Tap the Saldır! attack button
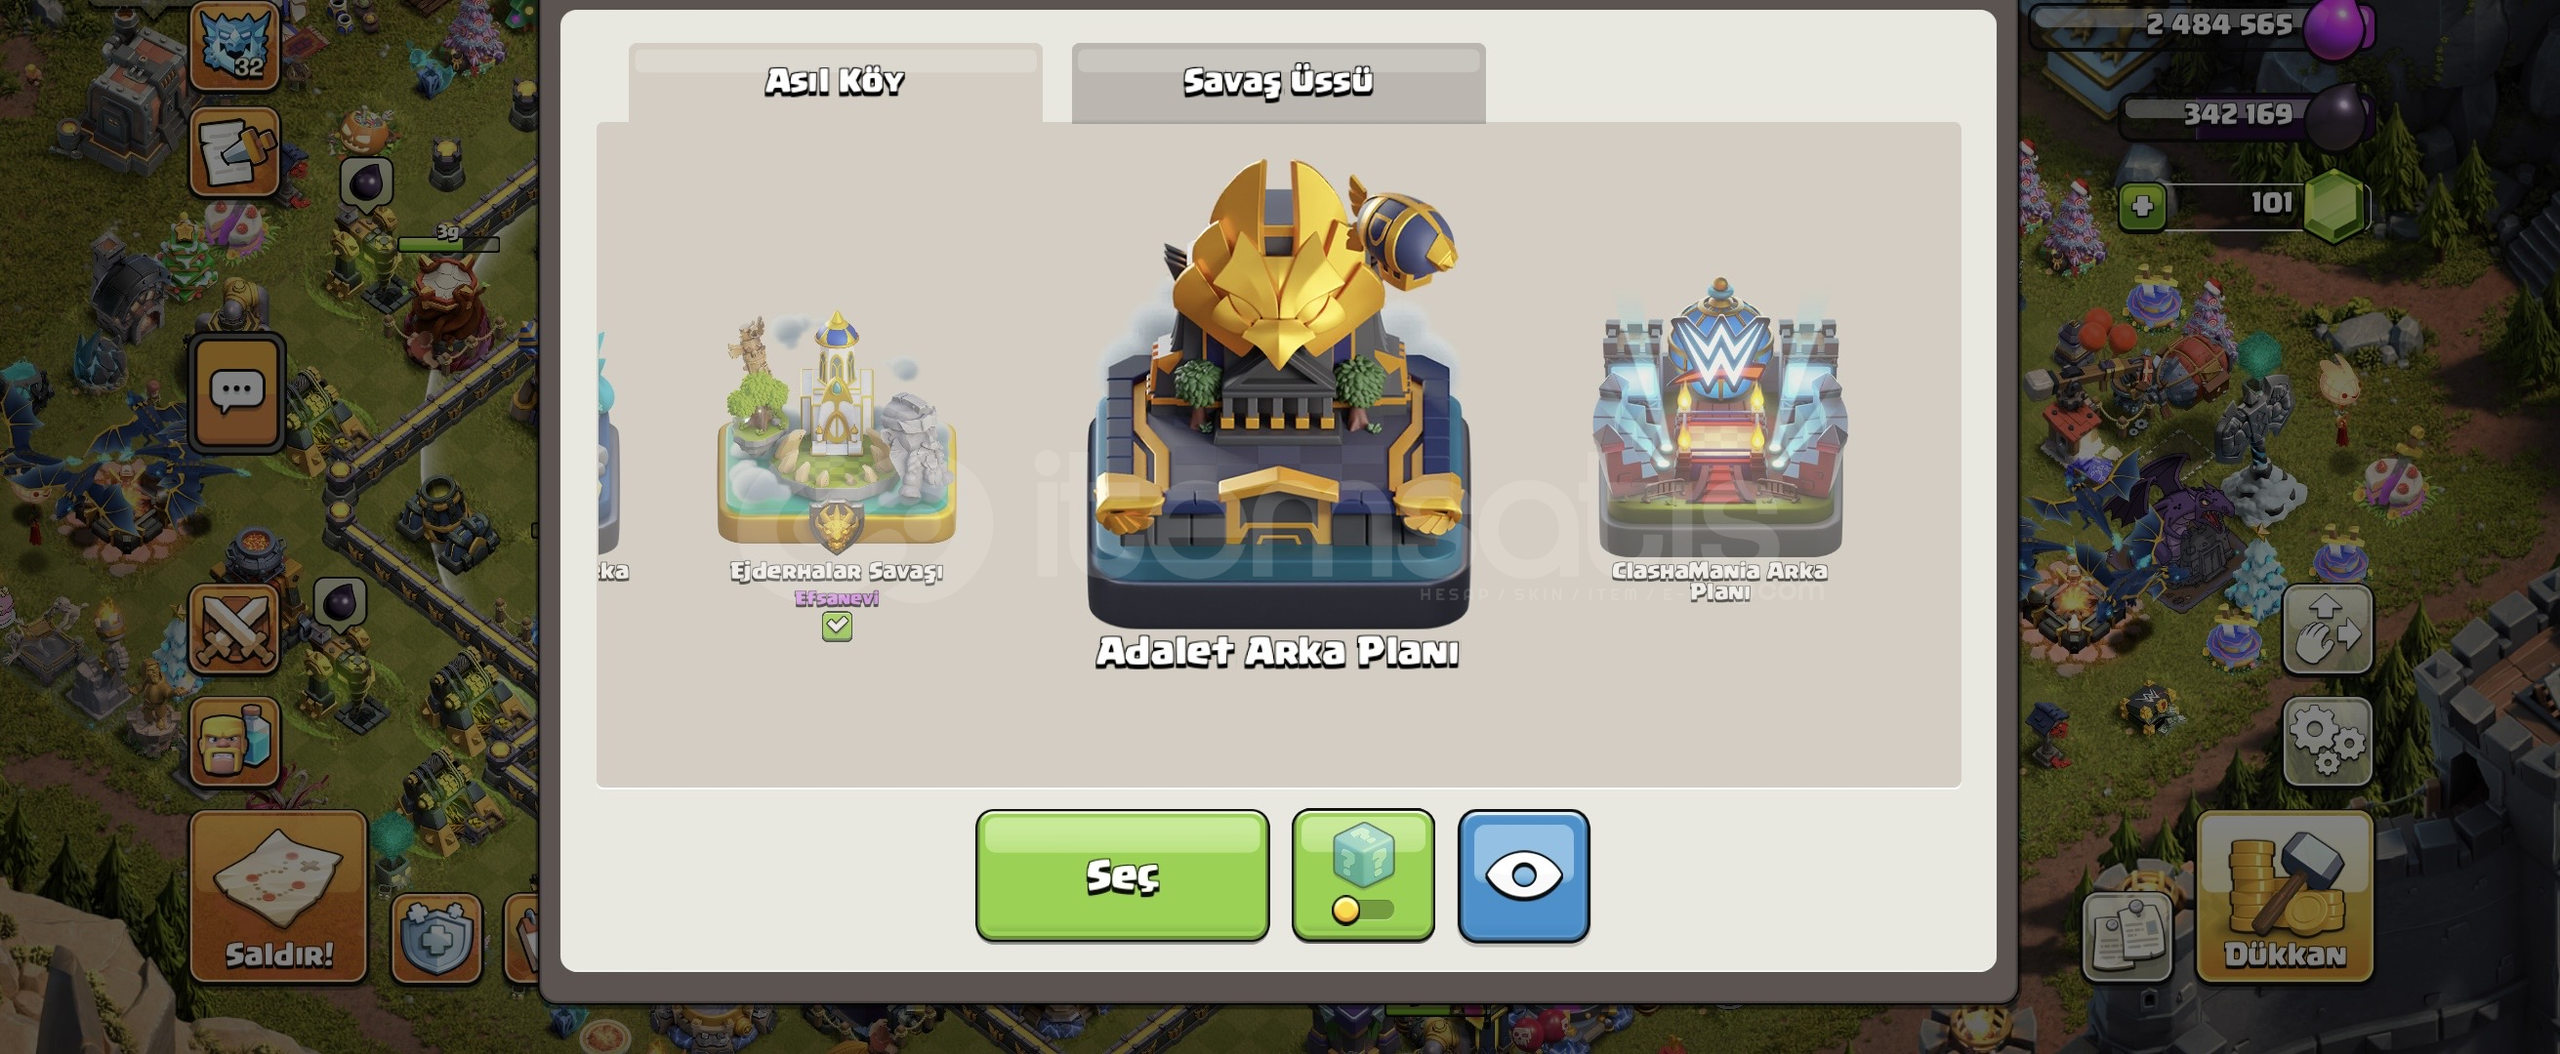 tap(279, 896)
